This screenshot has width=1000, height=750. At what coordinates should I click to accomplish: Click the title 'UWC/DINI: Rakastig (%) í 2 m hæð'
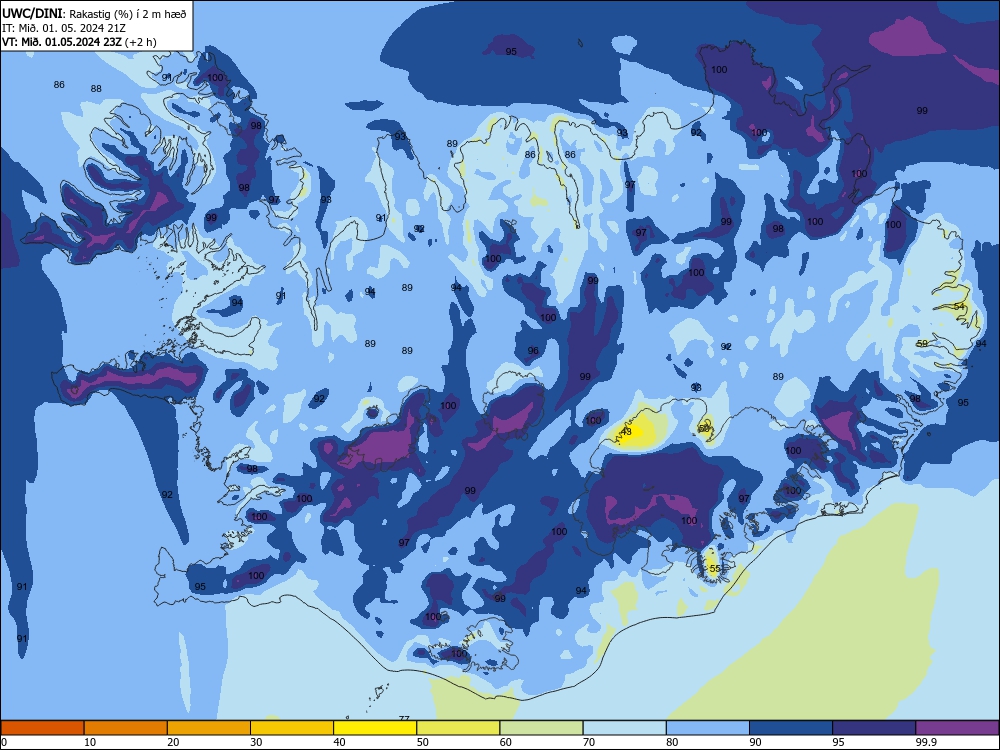tap(94, 14)
